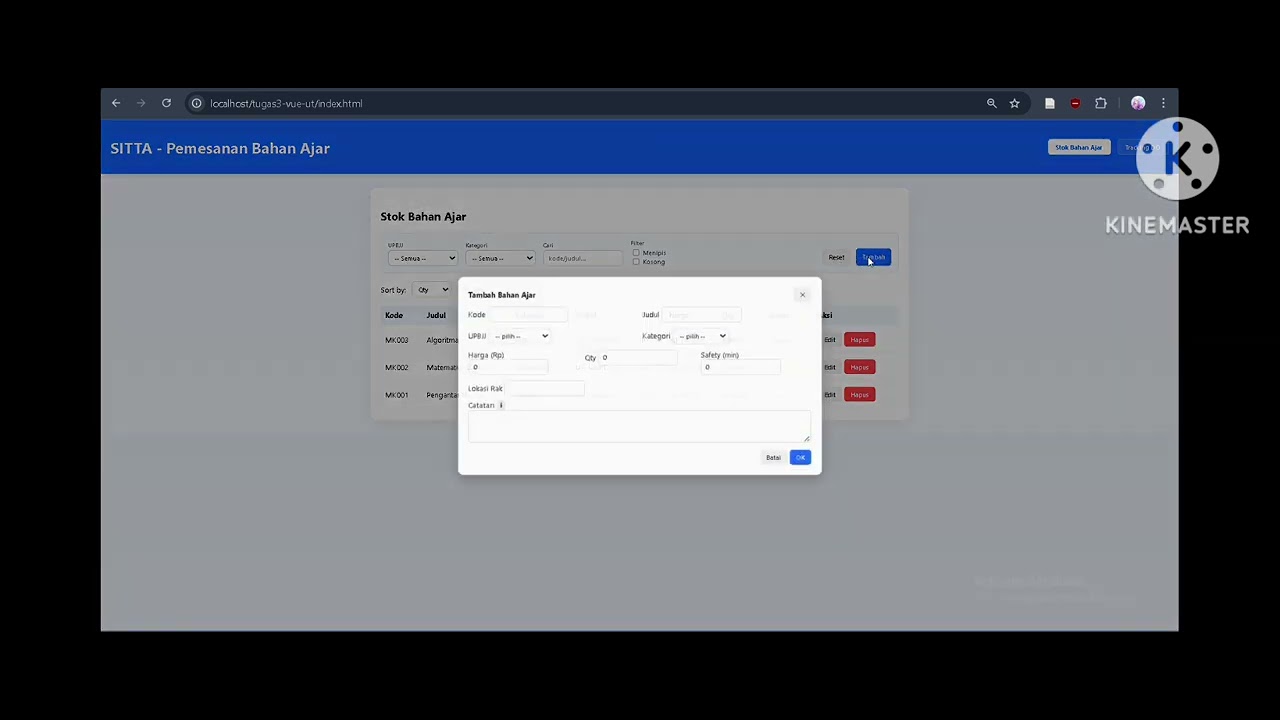Viewport: 1280px width, 720px height.
Task: Delete the MK002 row with Hapus
Action: click(859, 367)
